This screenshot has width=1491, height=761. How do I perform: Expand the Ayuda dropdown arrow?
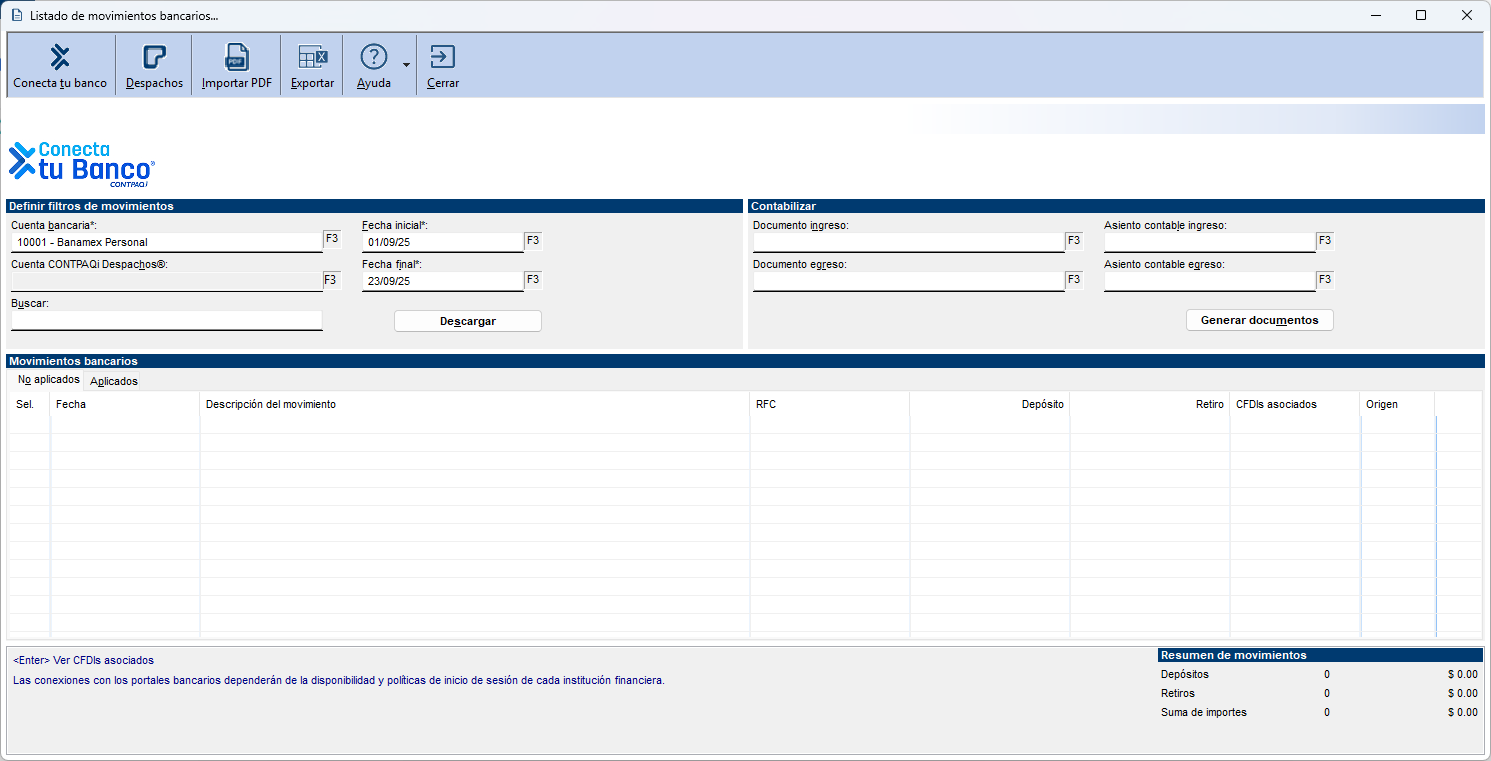pos(406,66)
